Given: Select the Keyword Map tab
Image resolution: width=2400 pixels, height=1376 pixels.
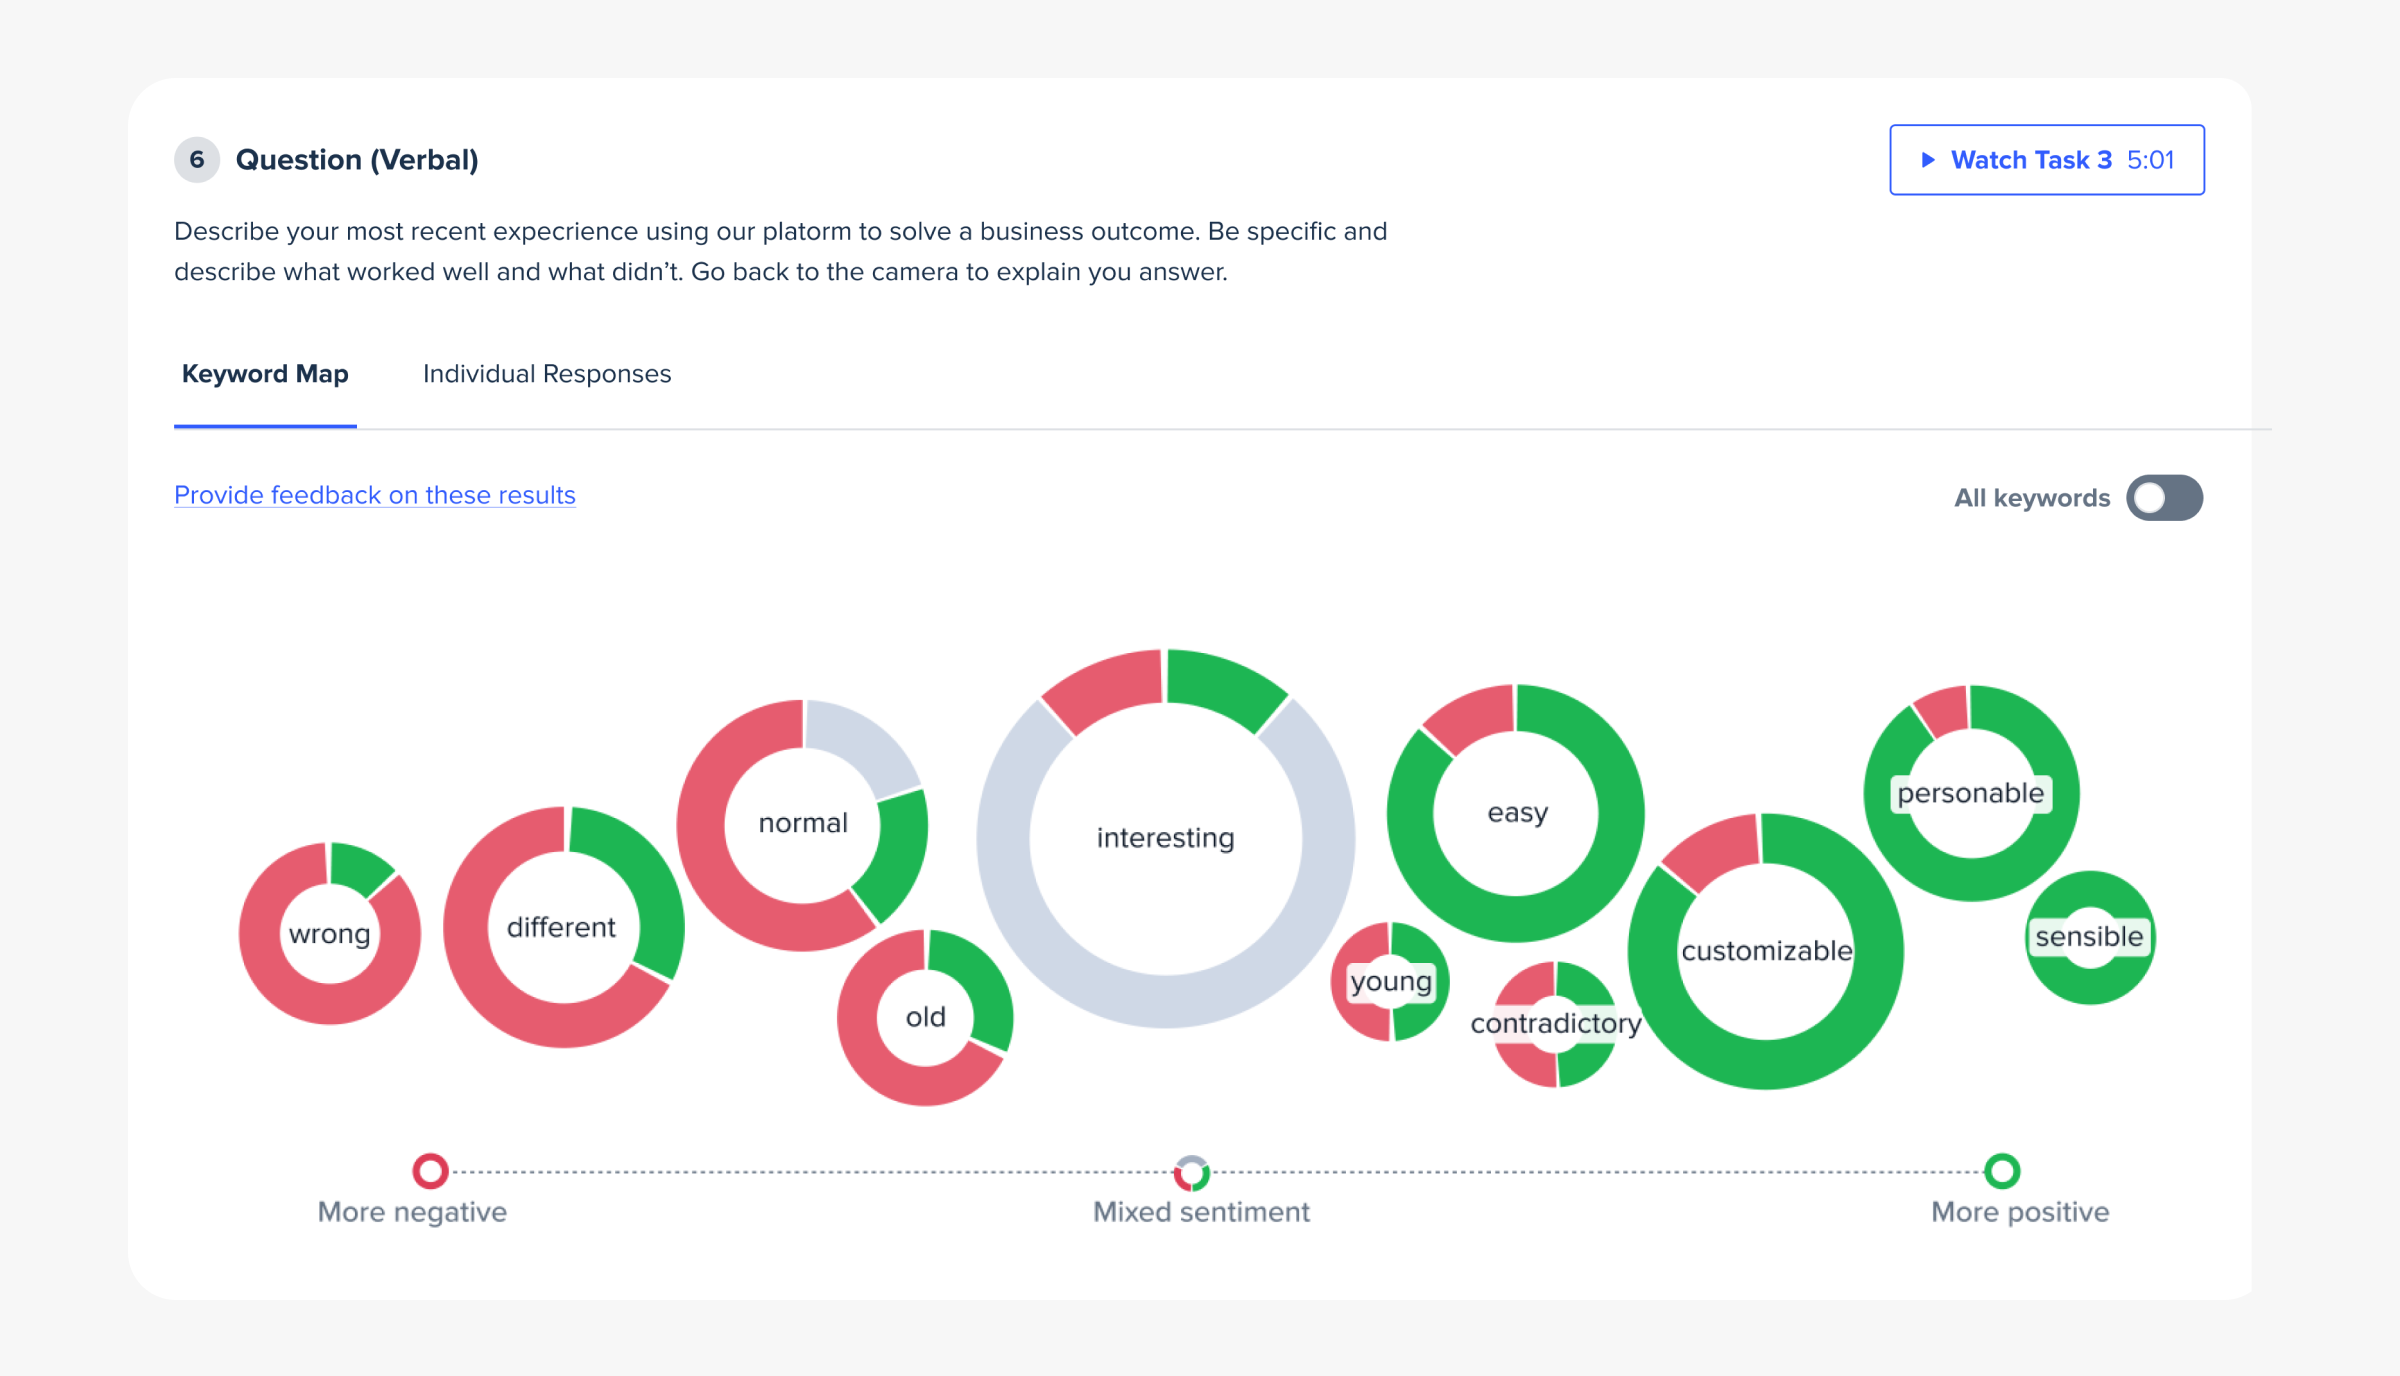Looking at the screenshot, I should click(x=264, y=374).
